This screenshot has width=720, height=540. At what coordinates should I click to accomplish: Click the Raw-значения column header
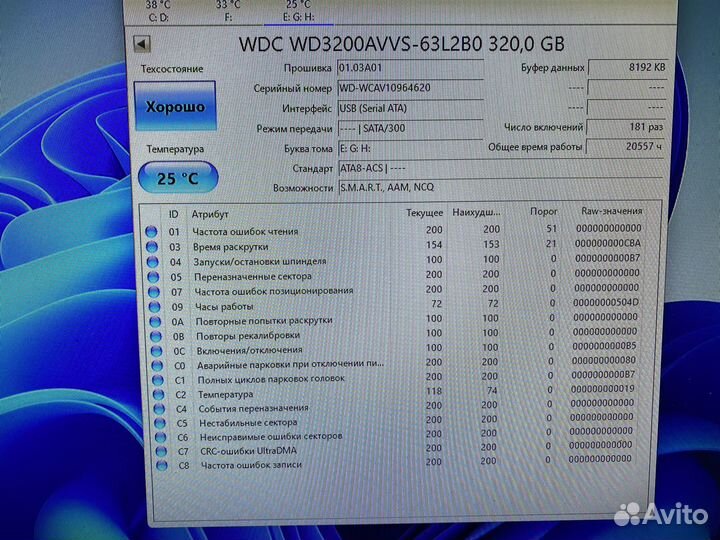(x=611, y=211)
